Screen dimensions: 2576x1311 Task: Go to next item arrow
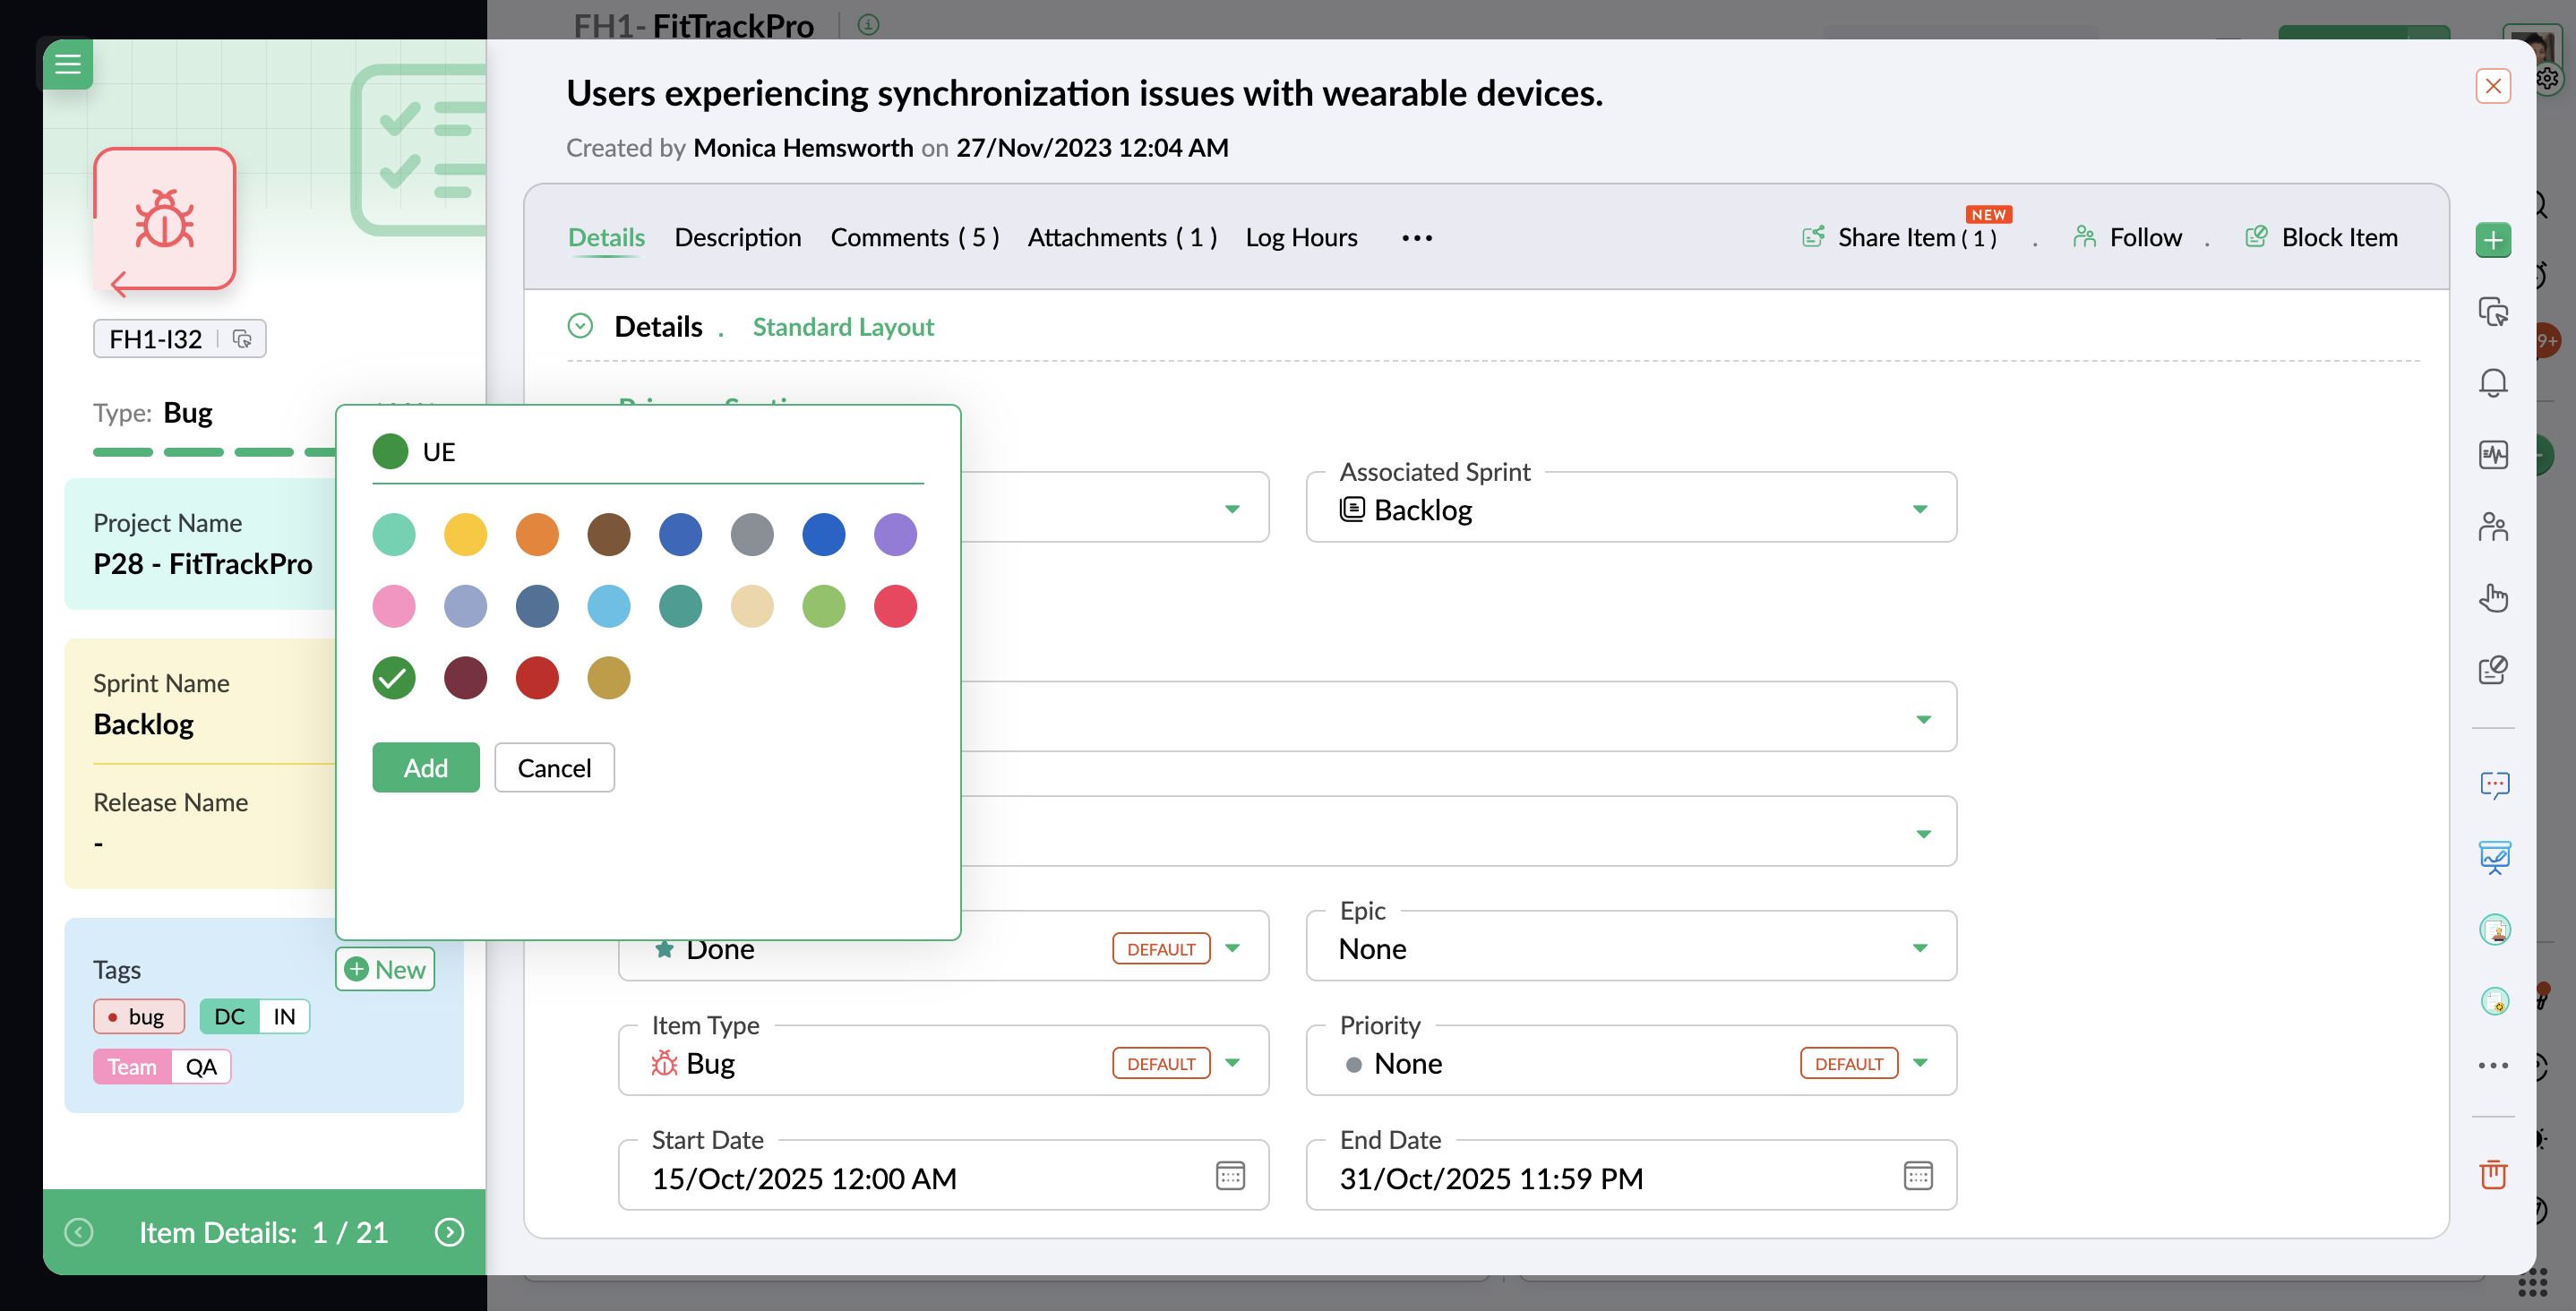click(449, 1232)
